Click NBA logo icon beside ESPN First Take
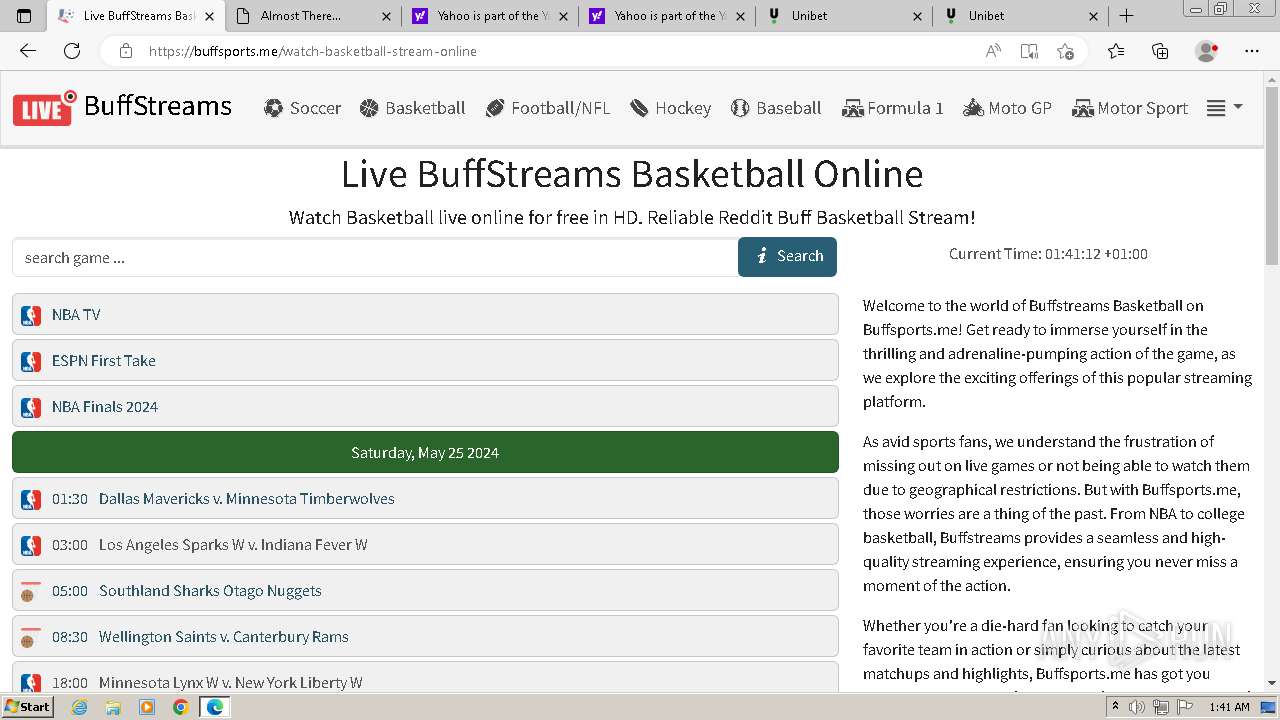The image size is (1280, 720). [x=31, y=361]
